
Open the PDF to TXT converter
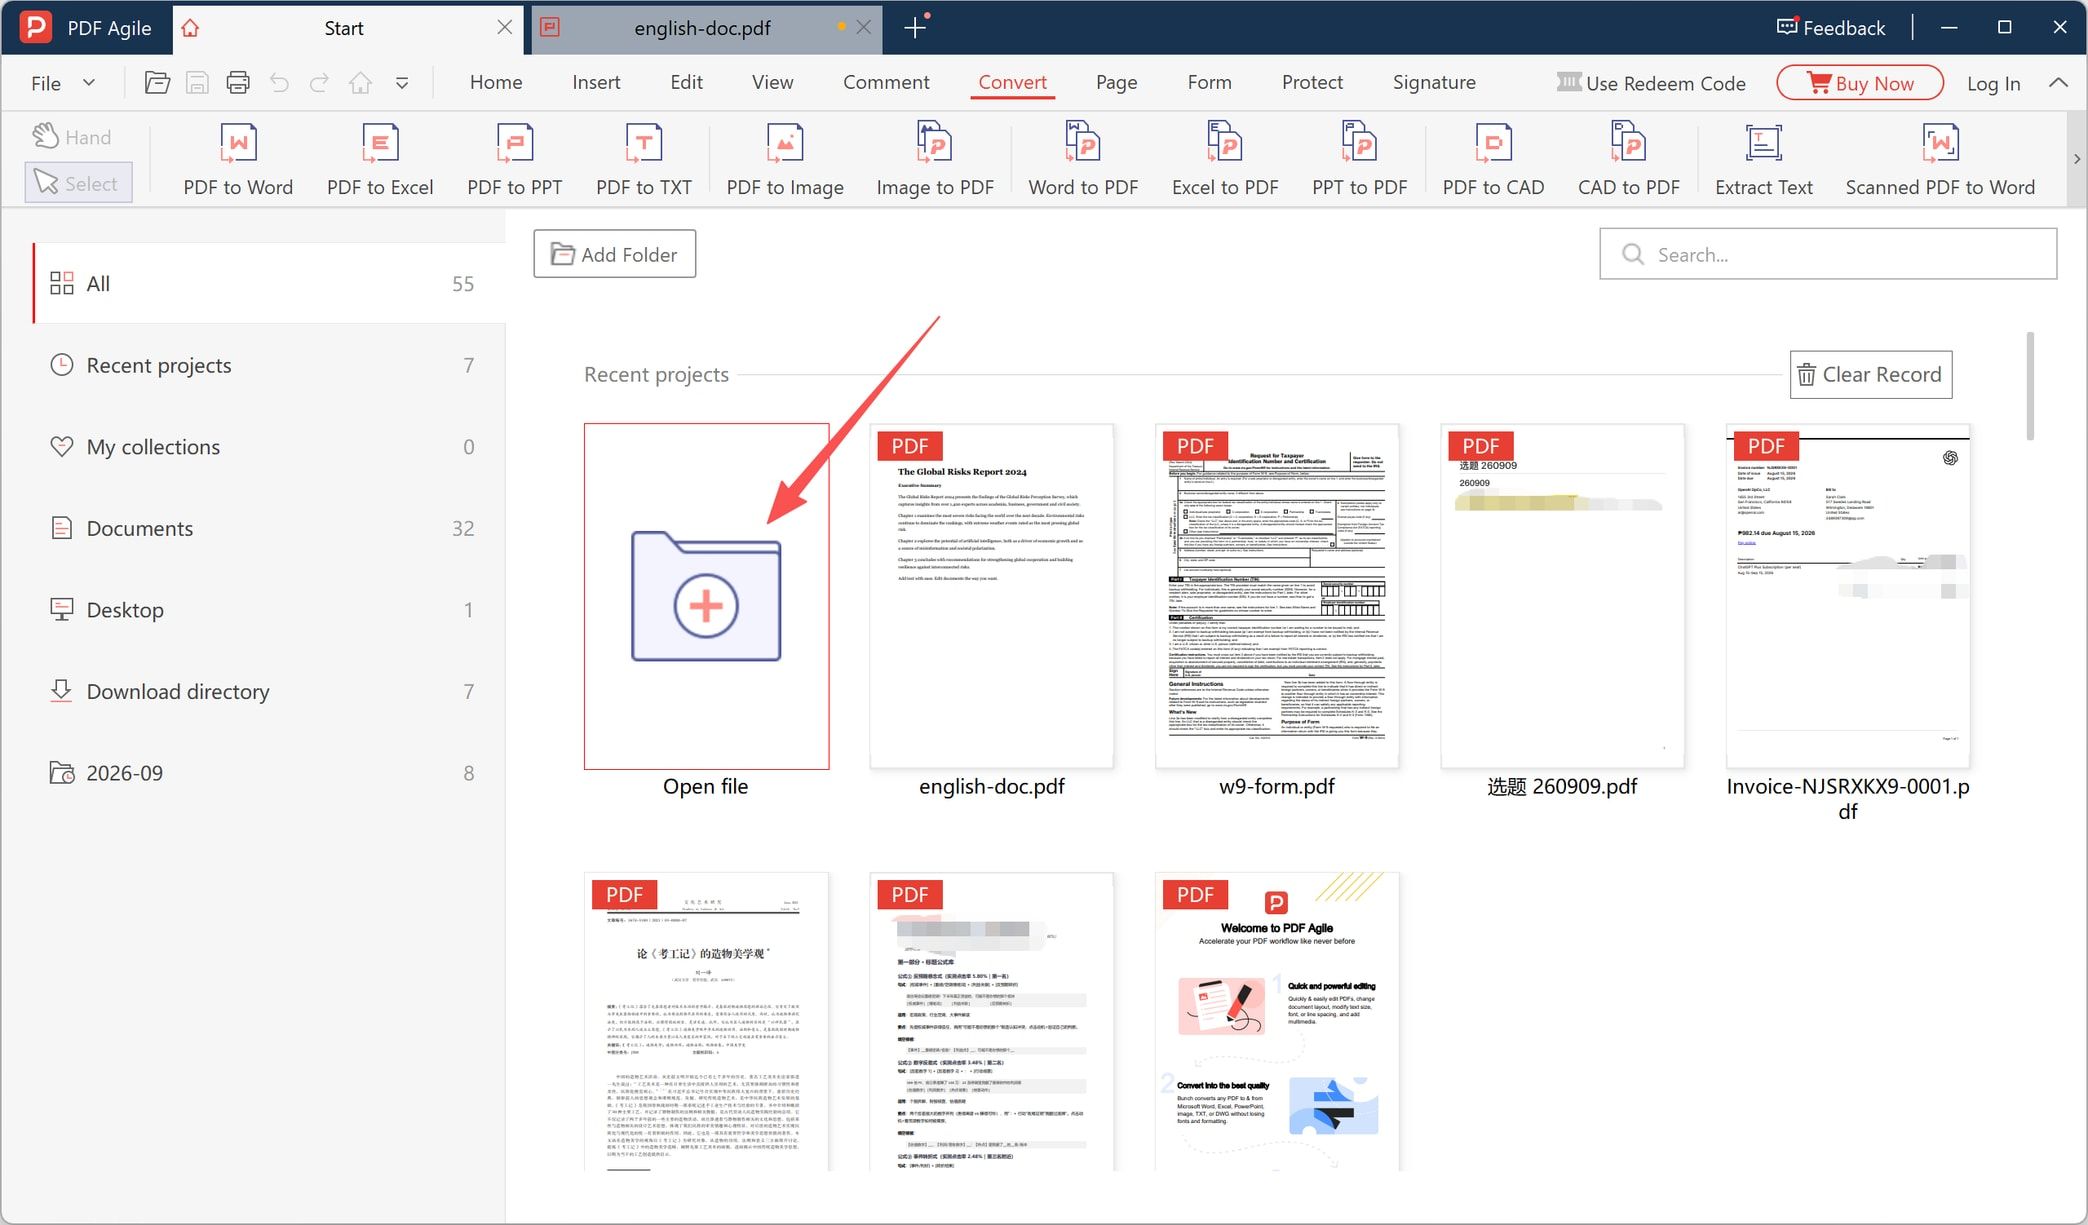pyautogui.click(x=643, y=159)
